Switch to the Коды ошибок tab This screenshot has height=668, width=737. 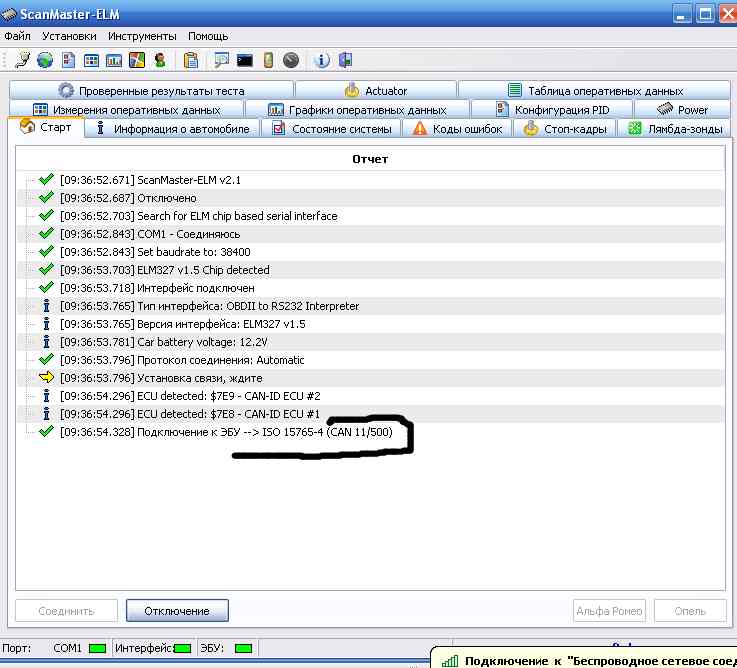[457, 129]
